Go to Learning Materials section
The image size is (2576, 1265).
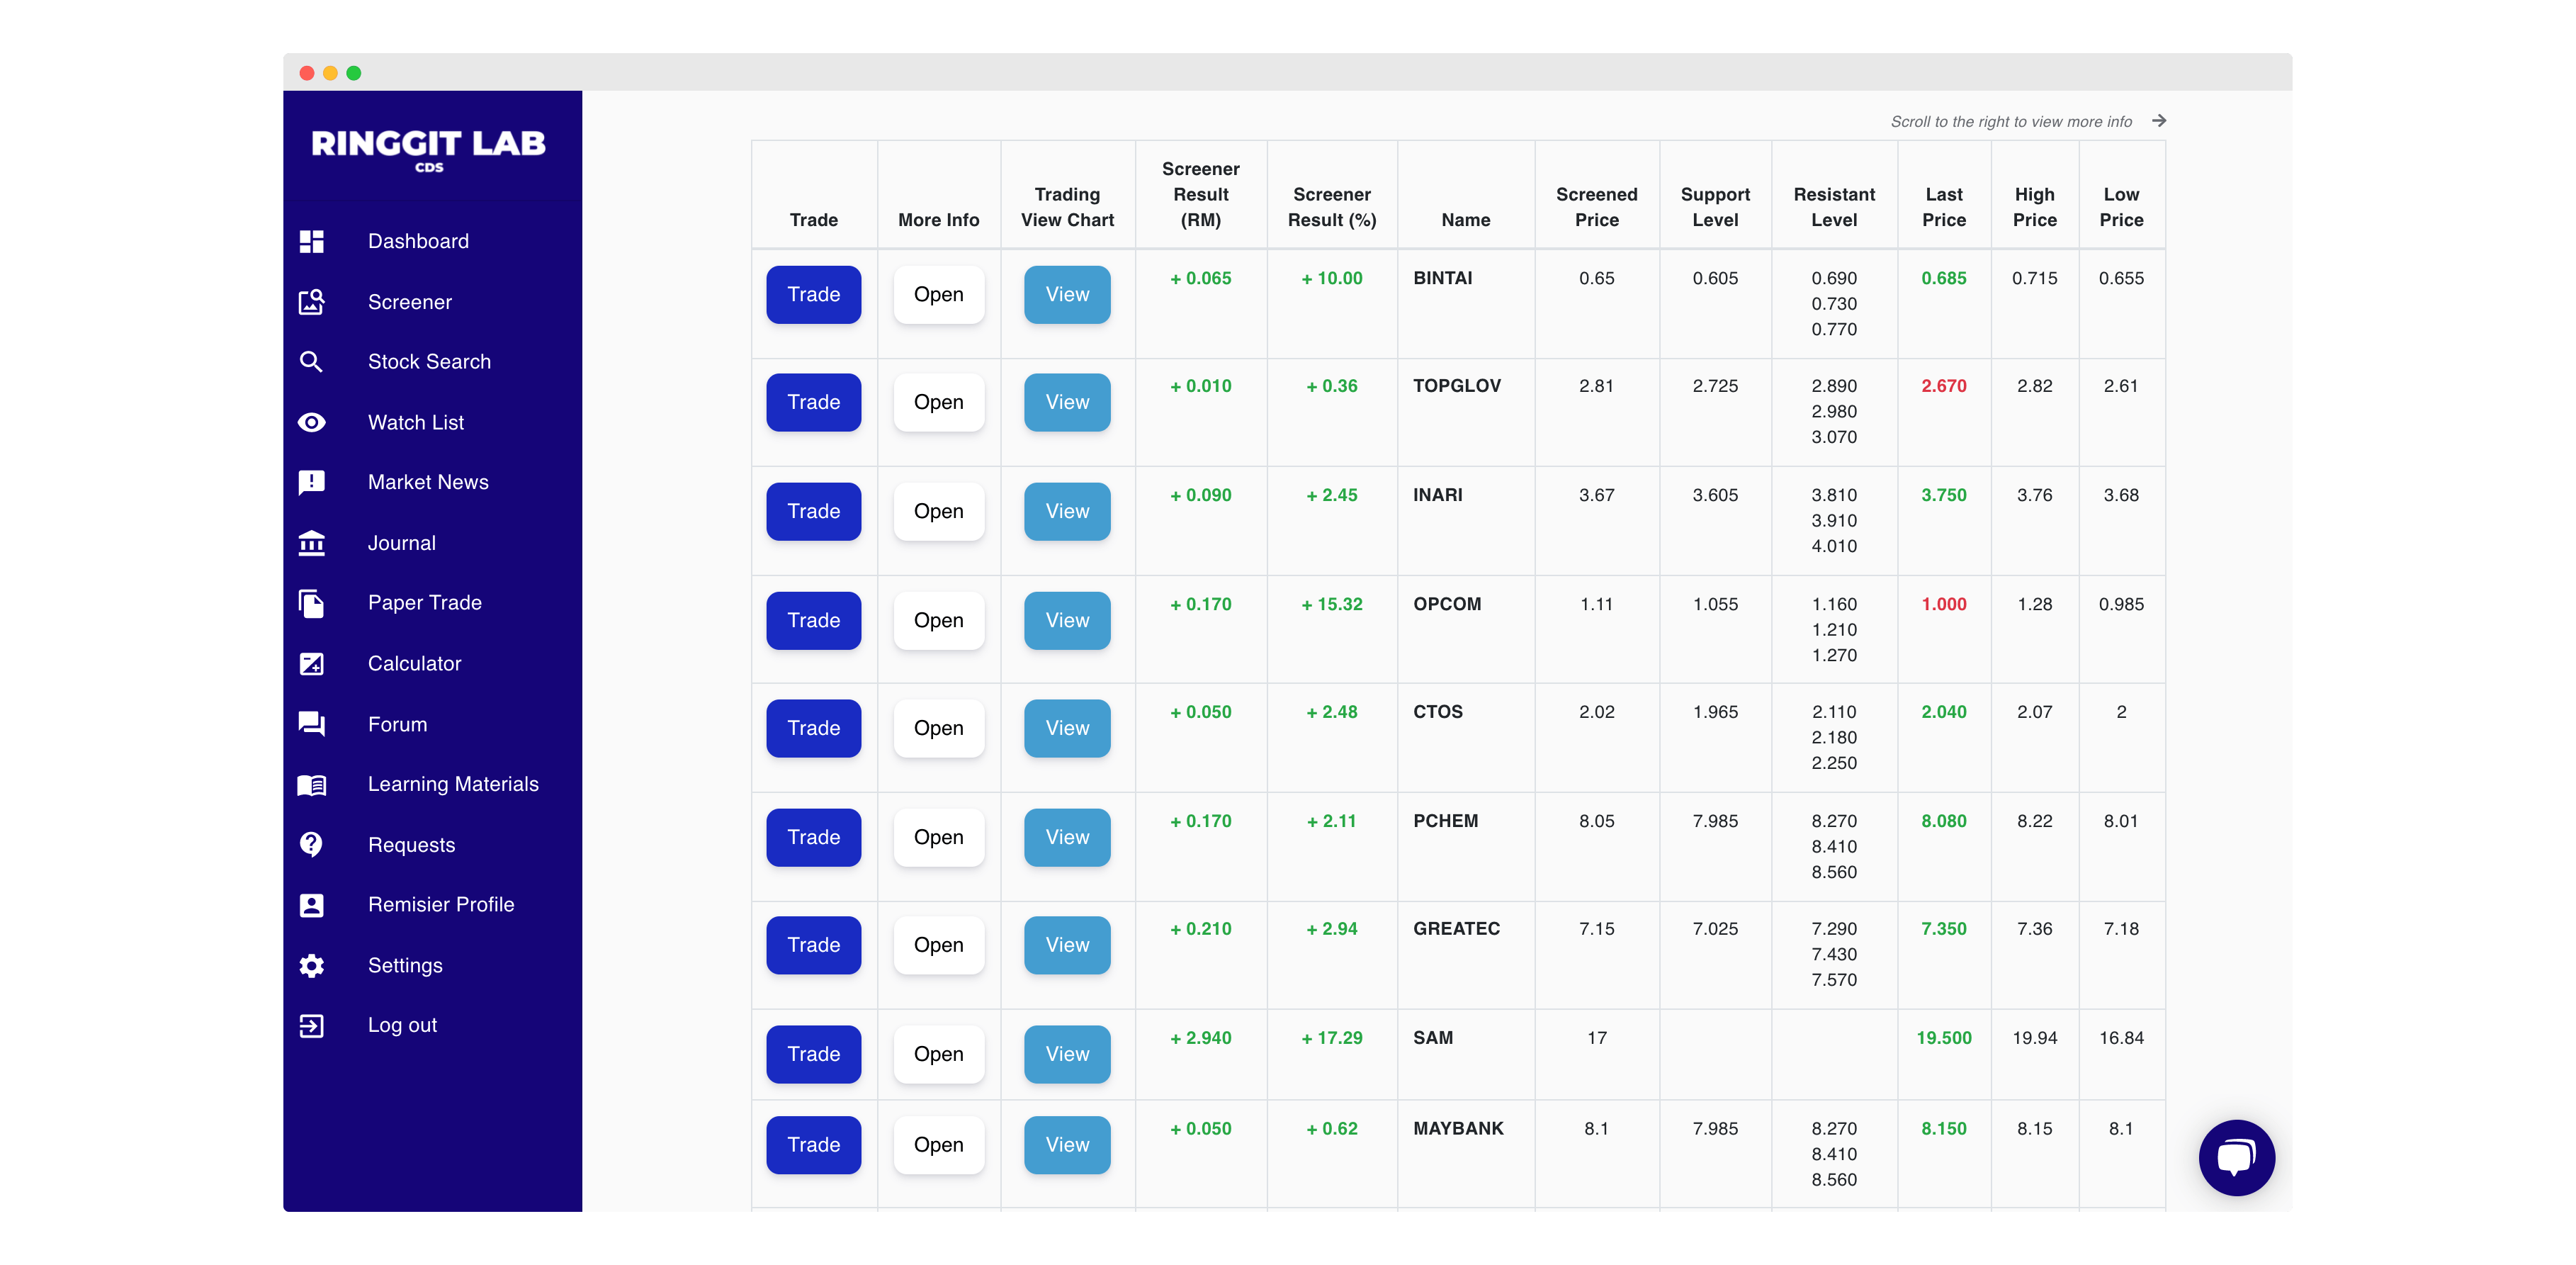(452, 784)
